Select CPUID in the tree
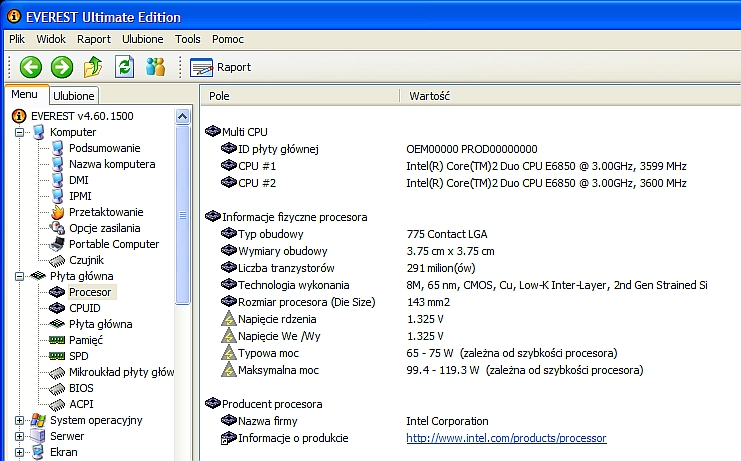The height and width of the screenshot is (461, 741). pyautogui.click(x=86, y=308)
